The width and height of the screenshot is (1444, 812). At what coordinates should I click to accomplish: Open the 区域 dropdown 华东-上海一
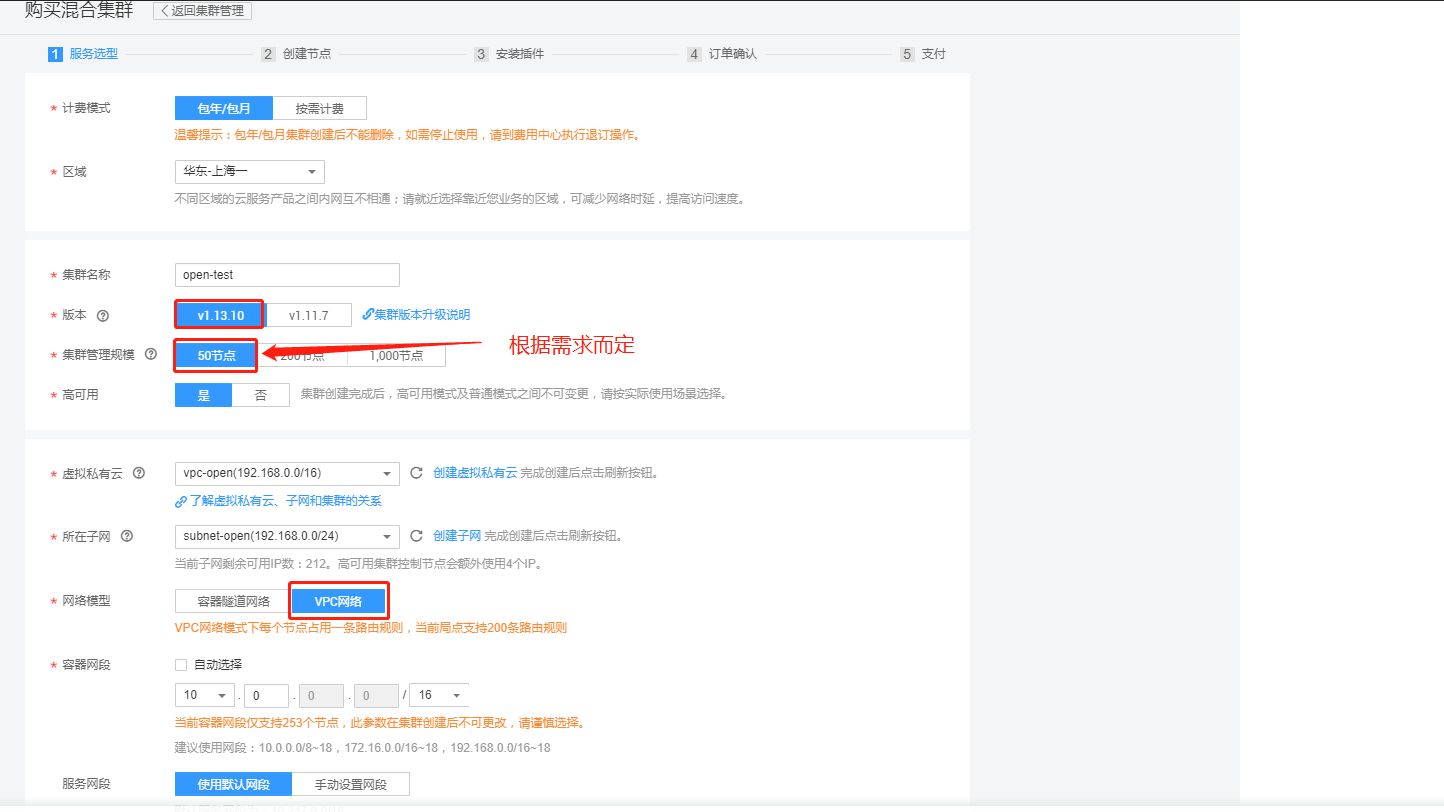pos(250,172)
